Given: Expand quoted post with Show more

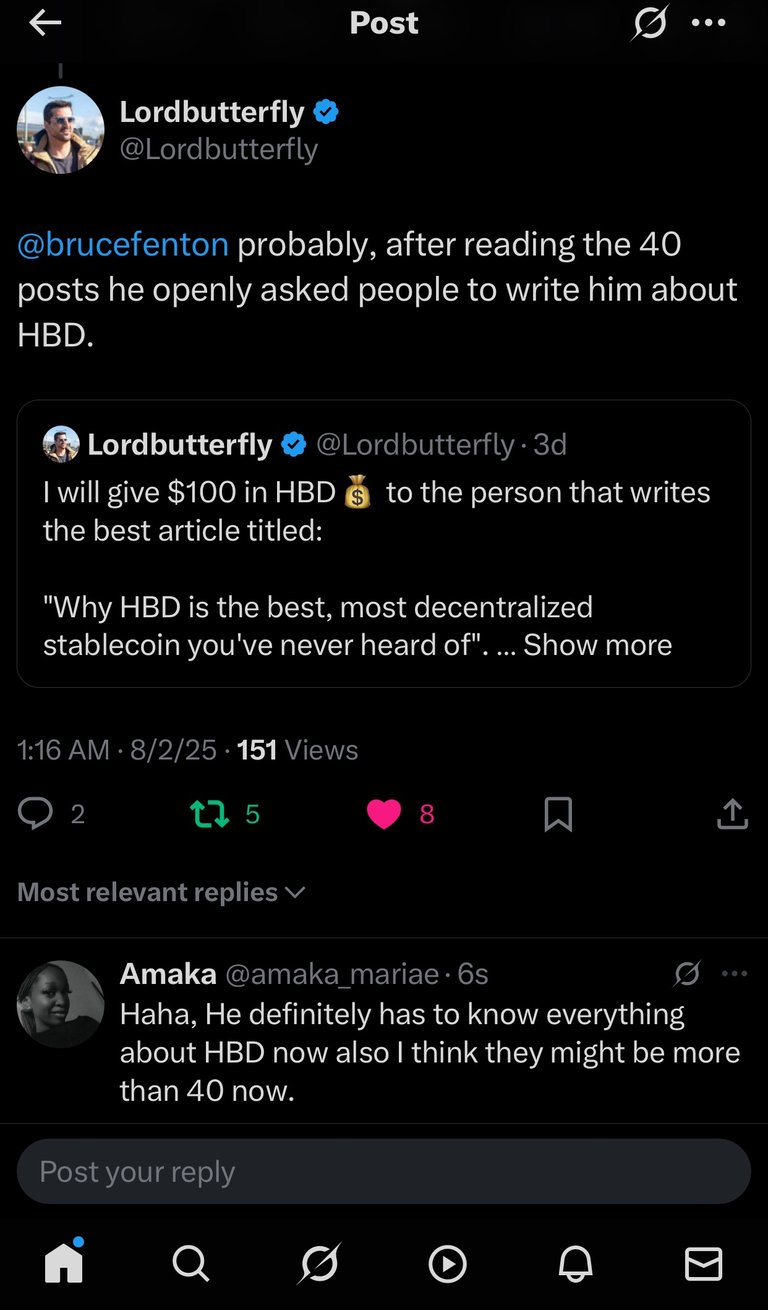Looking at the screenshot, I should pos(597,645).
